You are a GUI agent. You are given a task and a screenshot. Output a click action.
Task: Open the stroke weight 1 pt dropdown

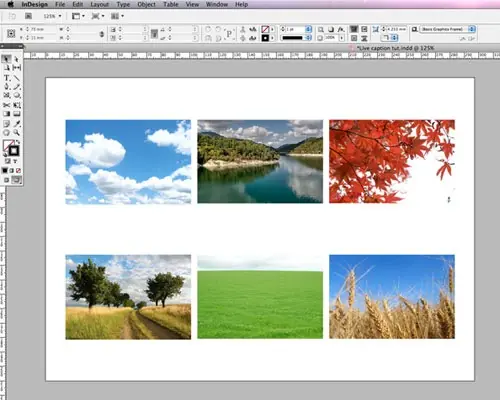pos(308,29)
